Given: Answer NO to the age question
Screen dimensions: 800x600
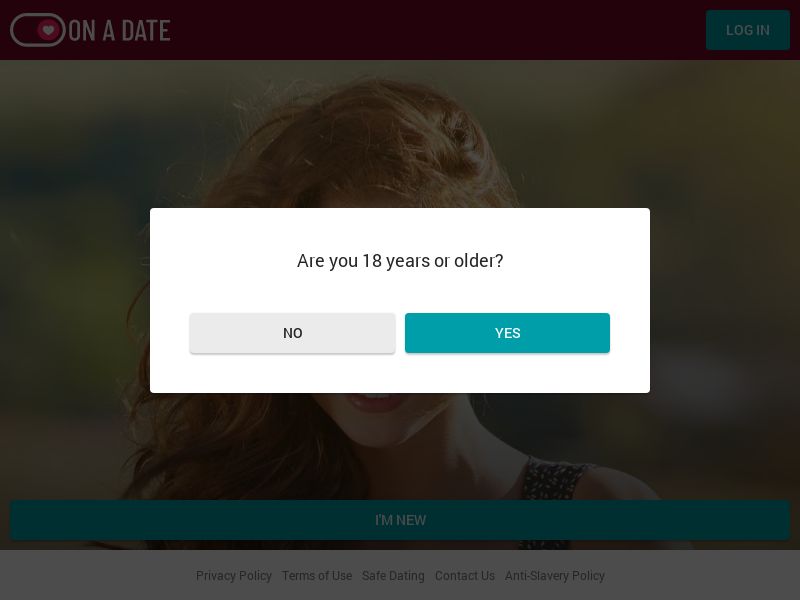Looking at the screenshot, I should [x=292, y=333].
